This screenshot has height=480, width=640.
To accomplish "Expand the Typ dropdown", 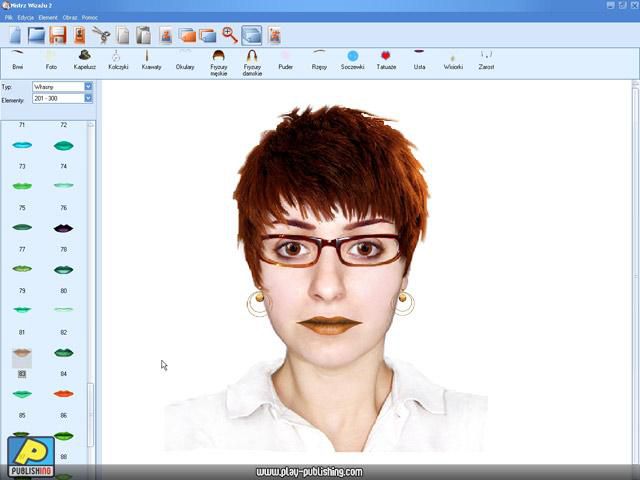I will (88, 87).
